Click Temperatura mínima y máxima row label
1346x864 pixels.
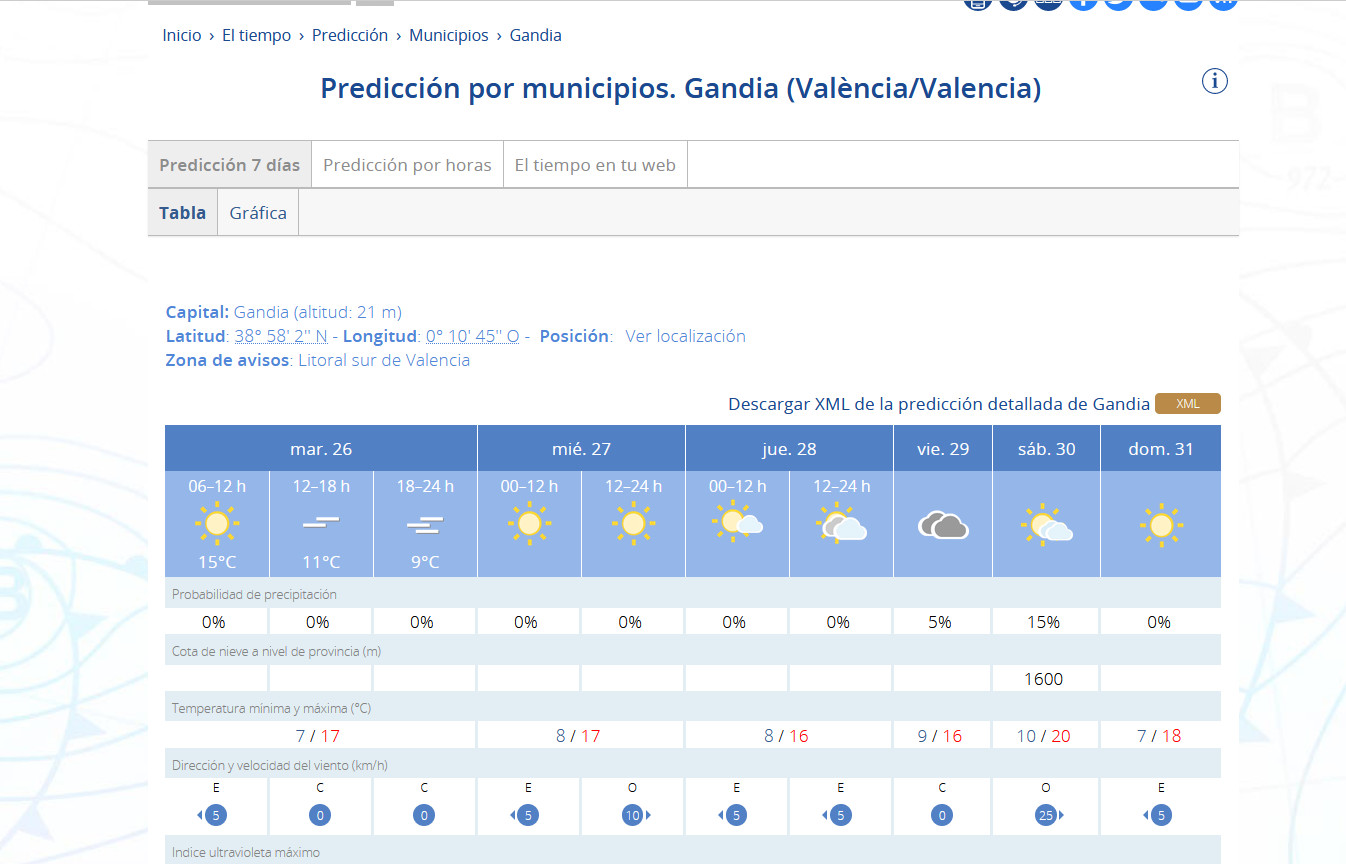click(272, 708)
